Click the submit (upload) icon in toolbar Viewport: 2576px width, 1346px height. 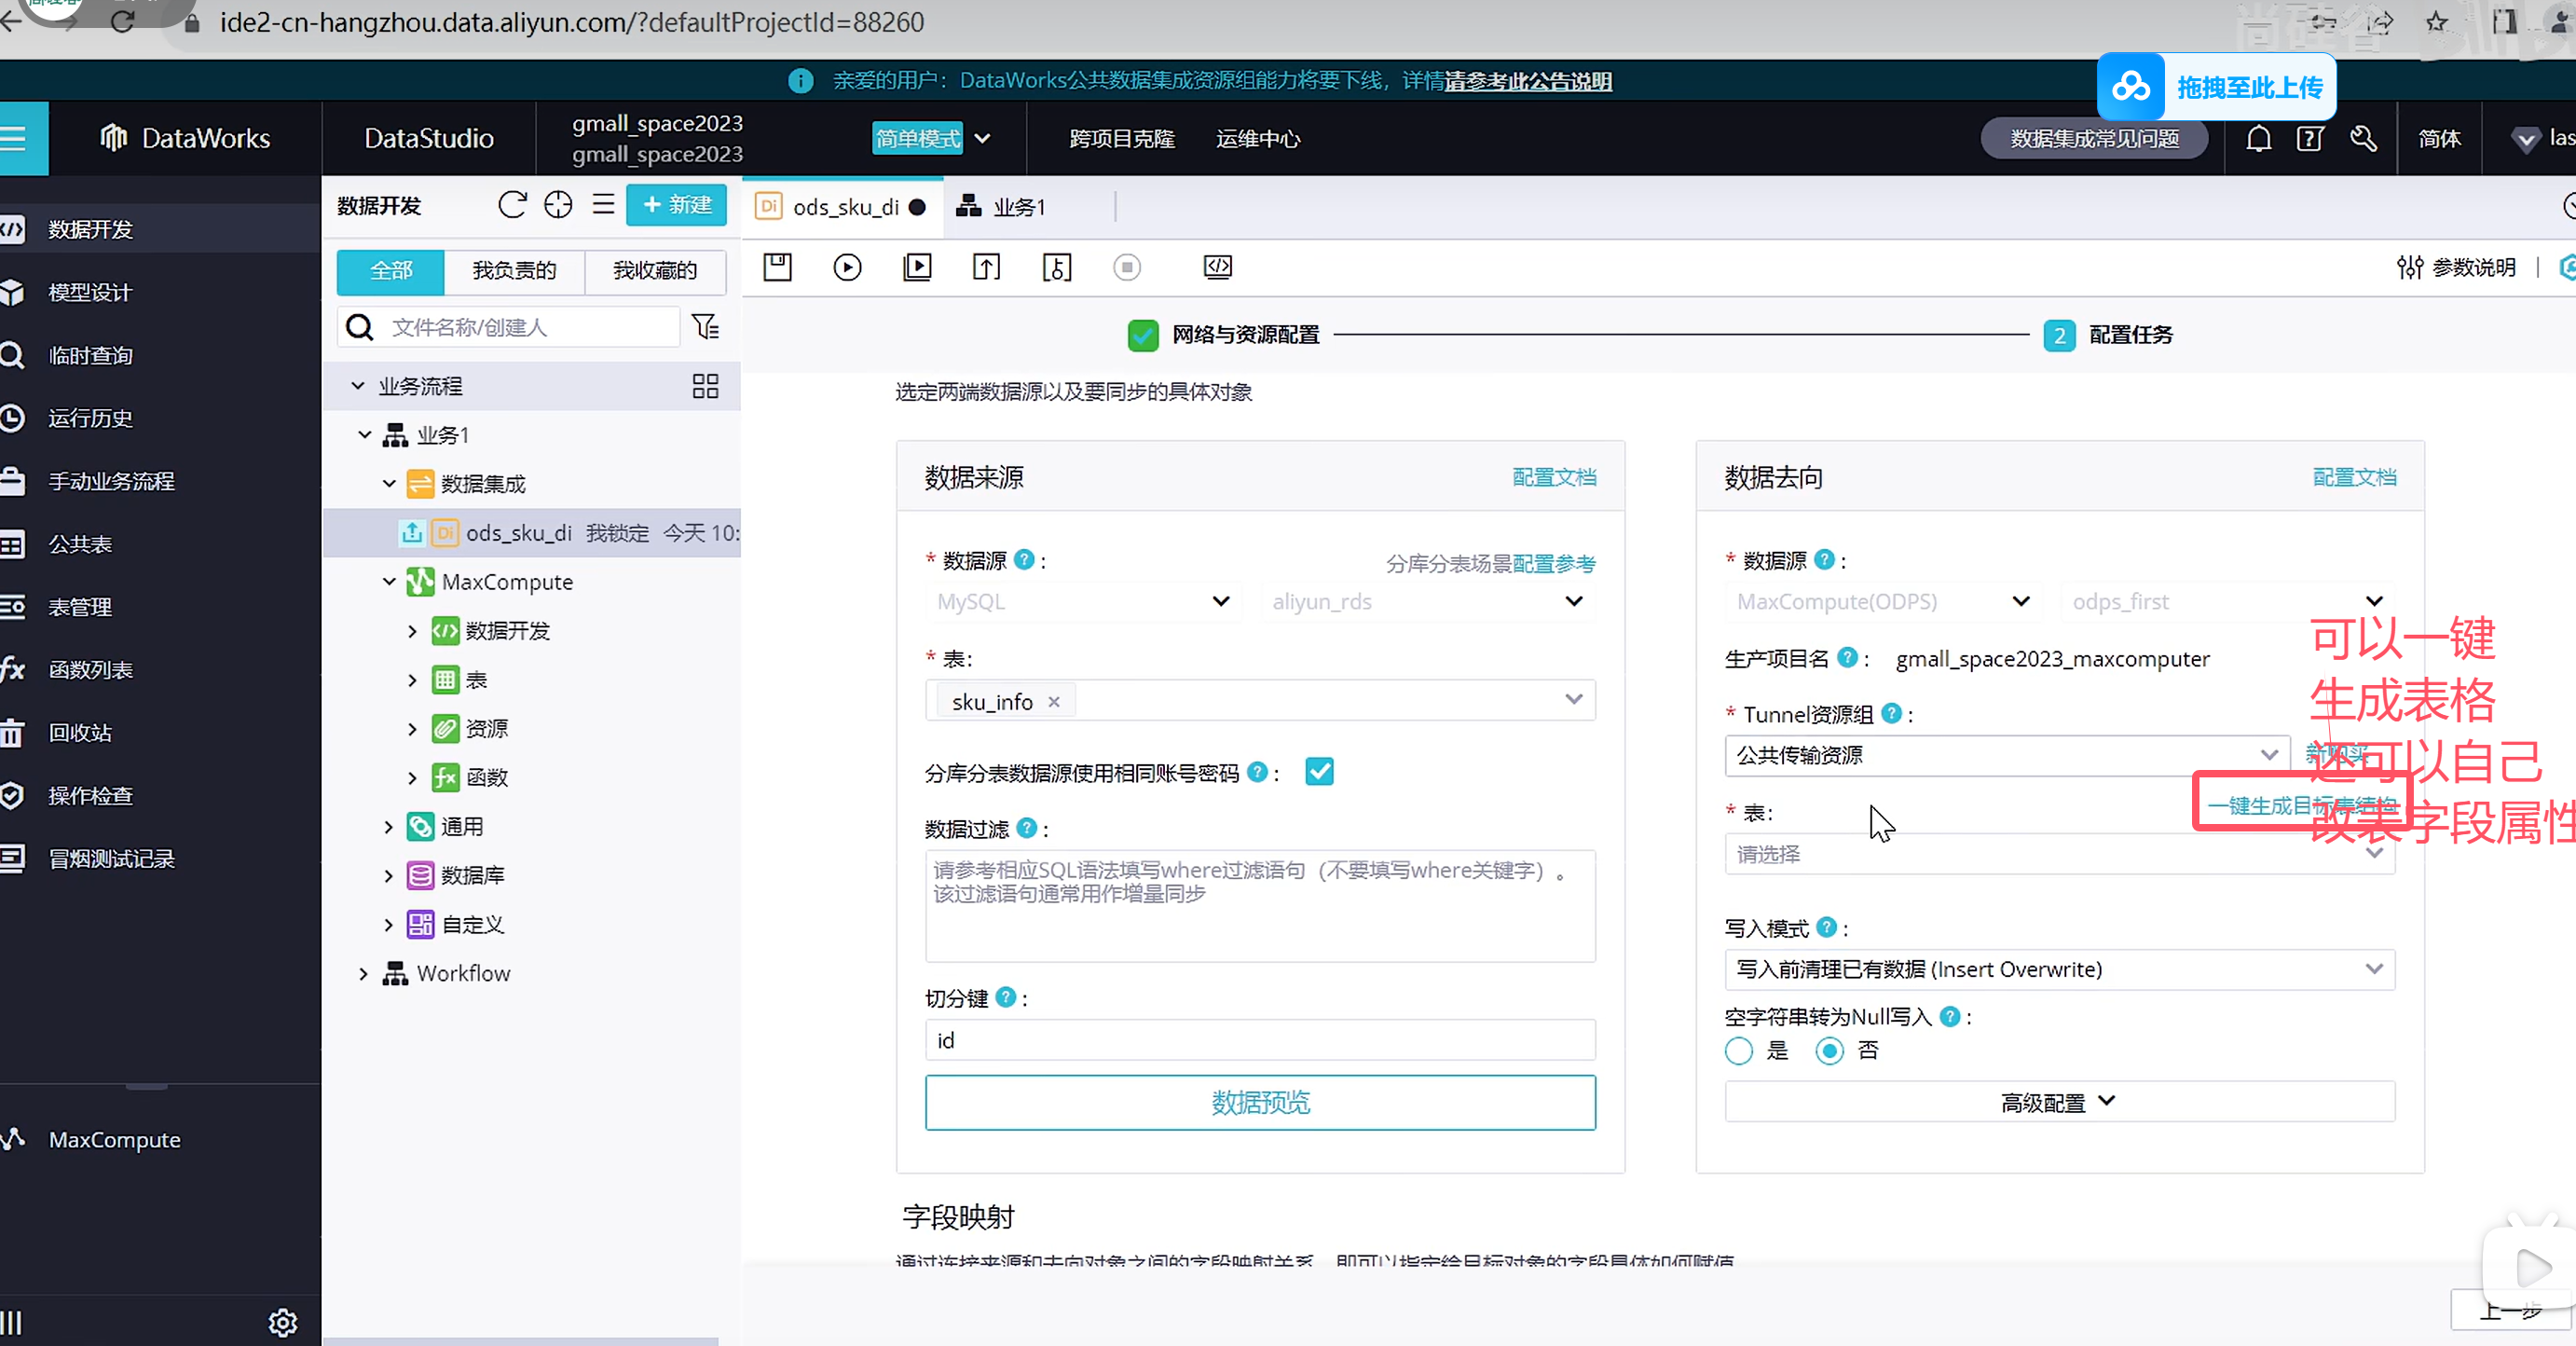coord(986,267)
